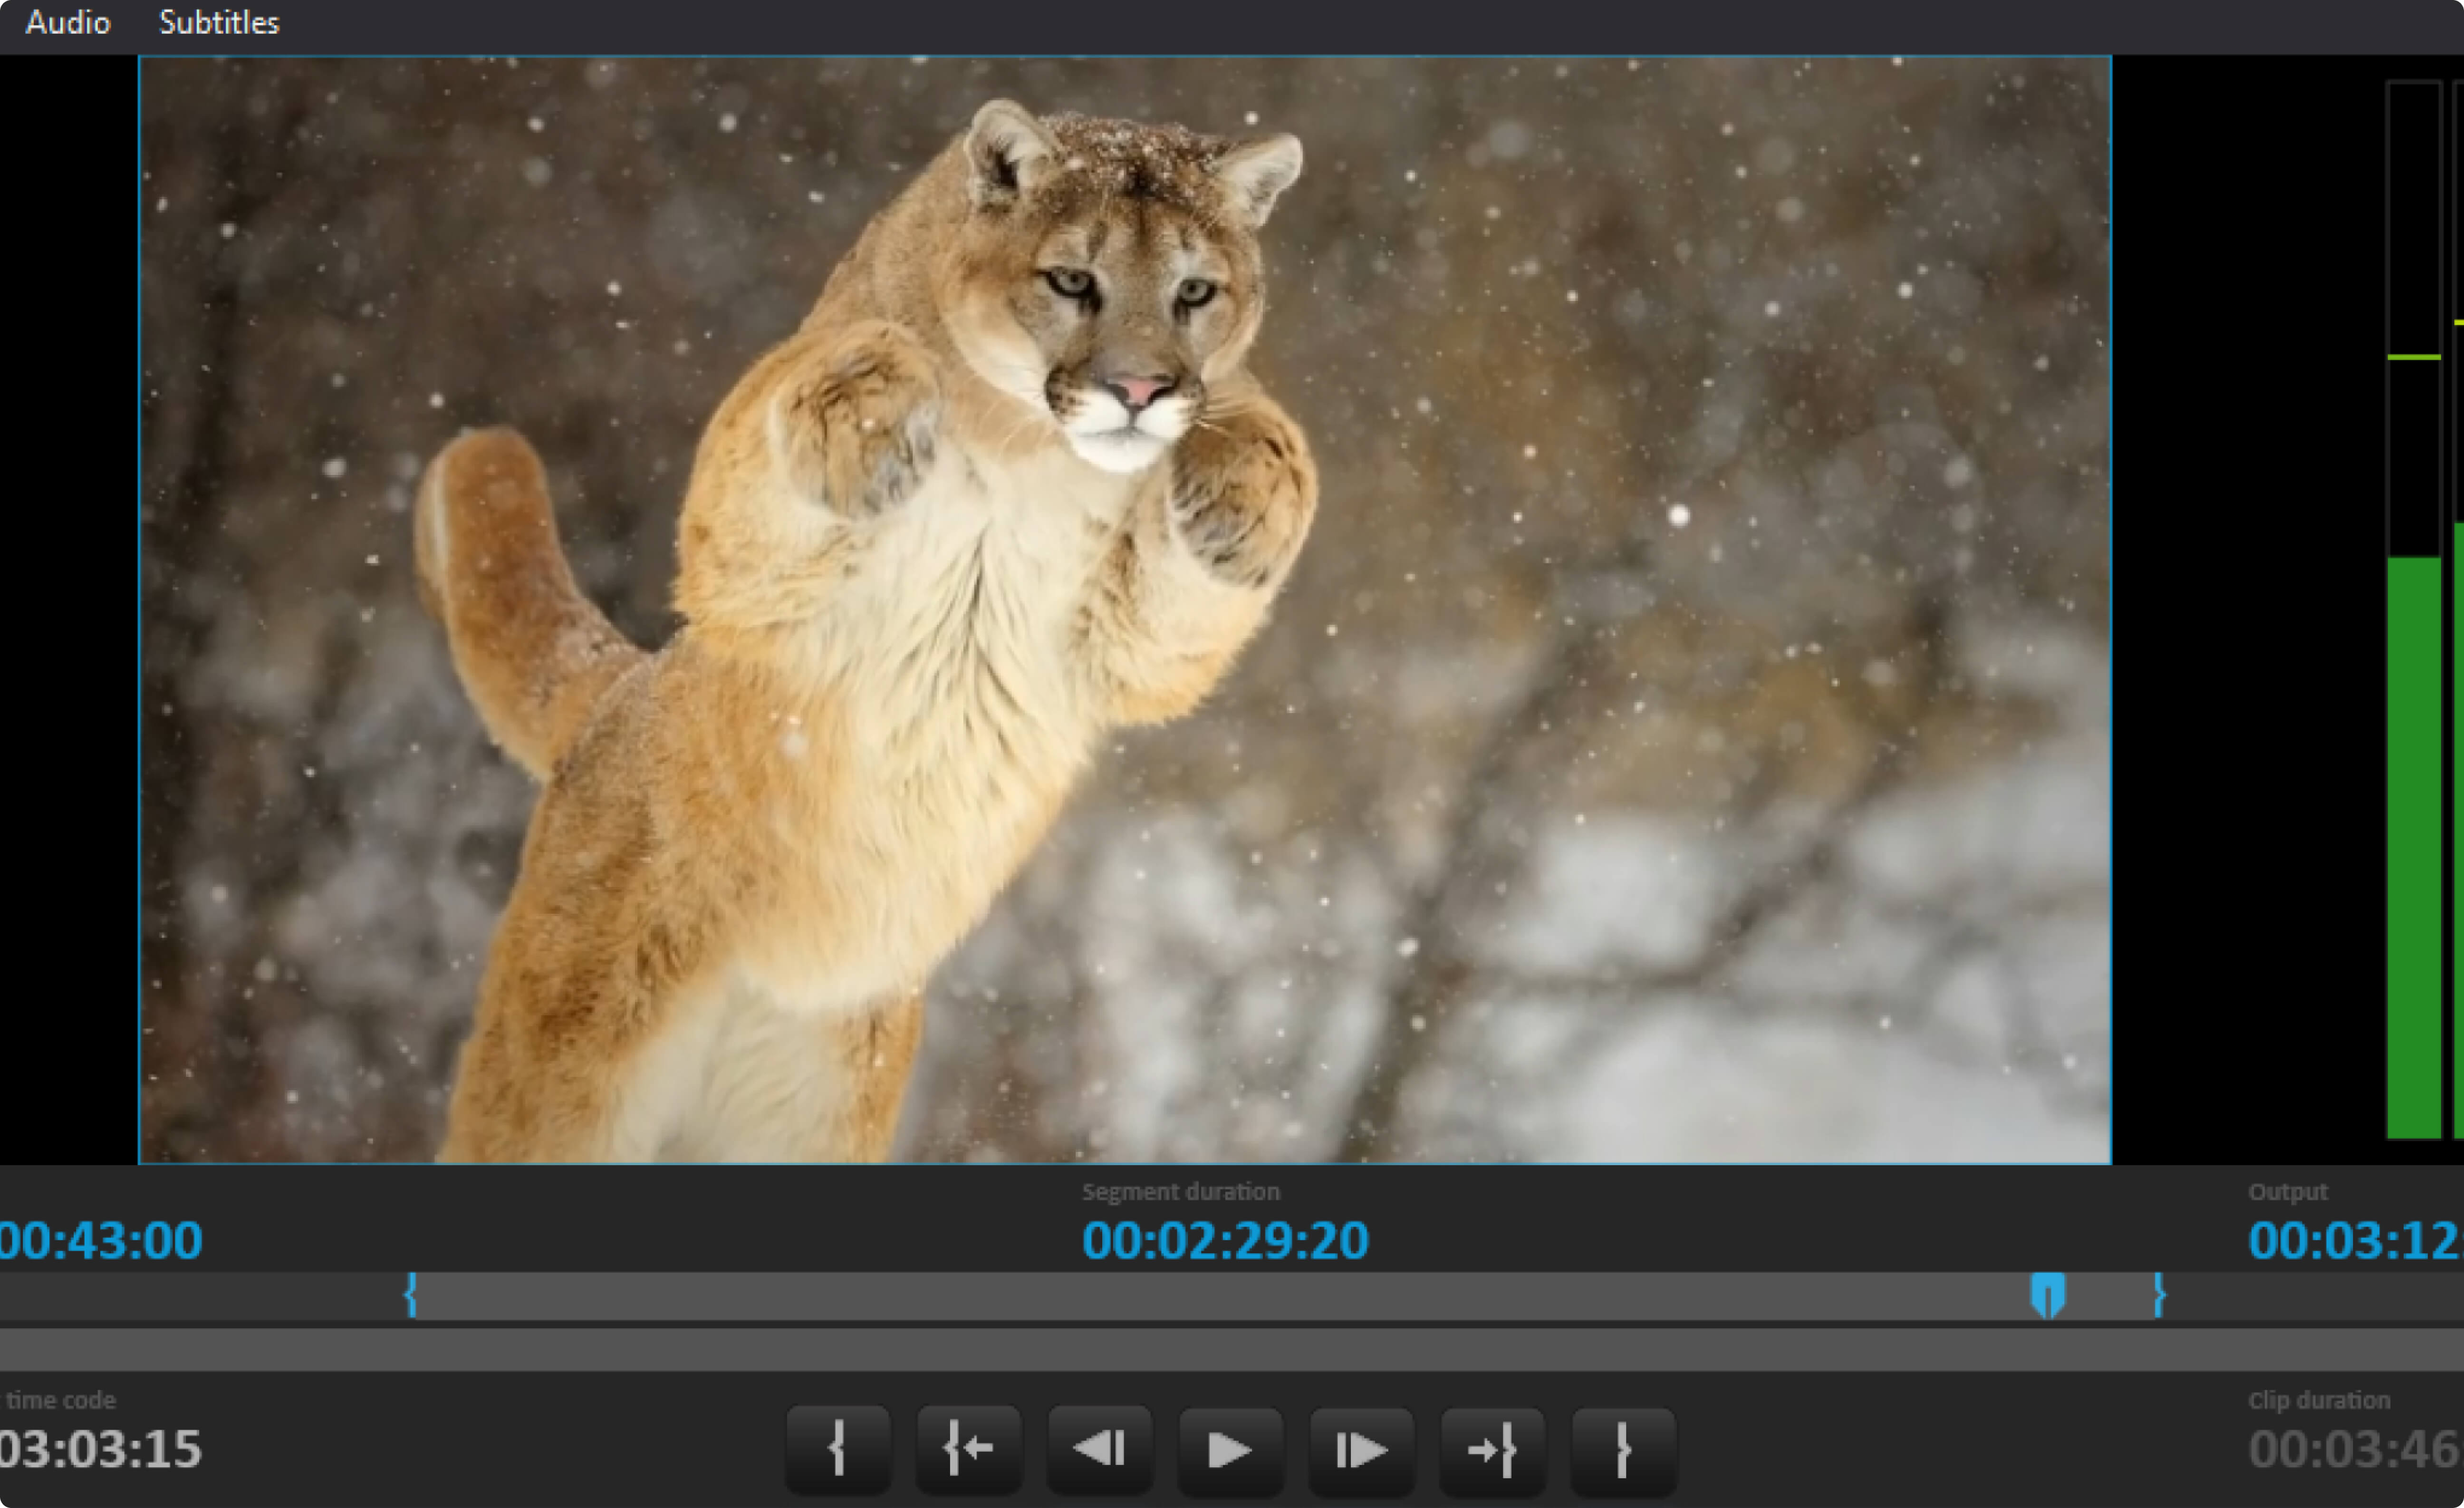Open the Subtitles menu
Viewport: 2464px width, 1508px height.
point(219,22)
